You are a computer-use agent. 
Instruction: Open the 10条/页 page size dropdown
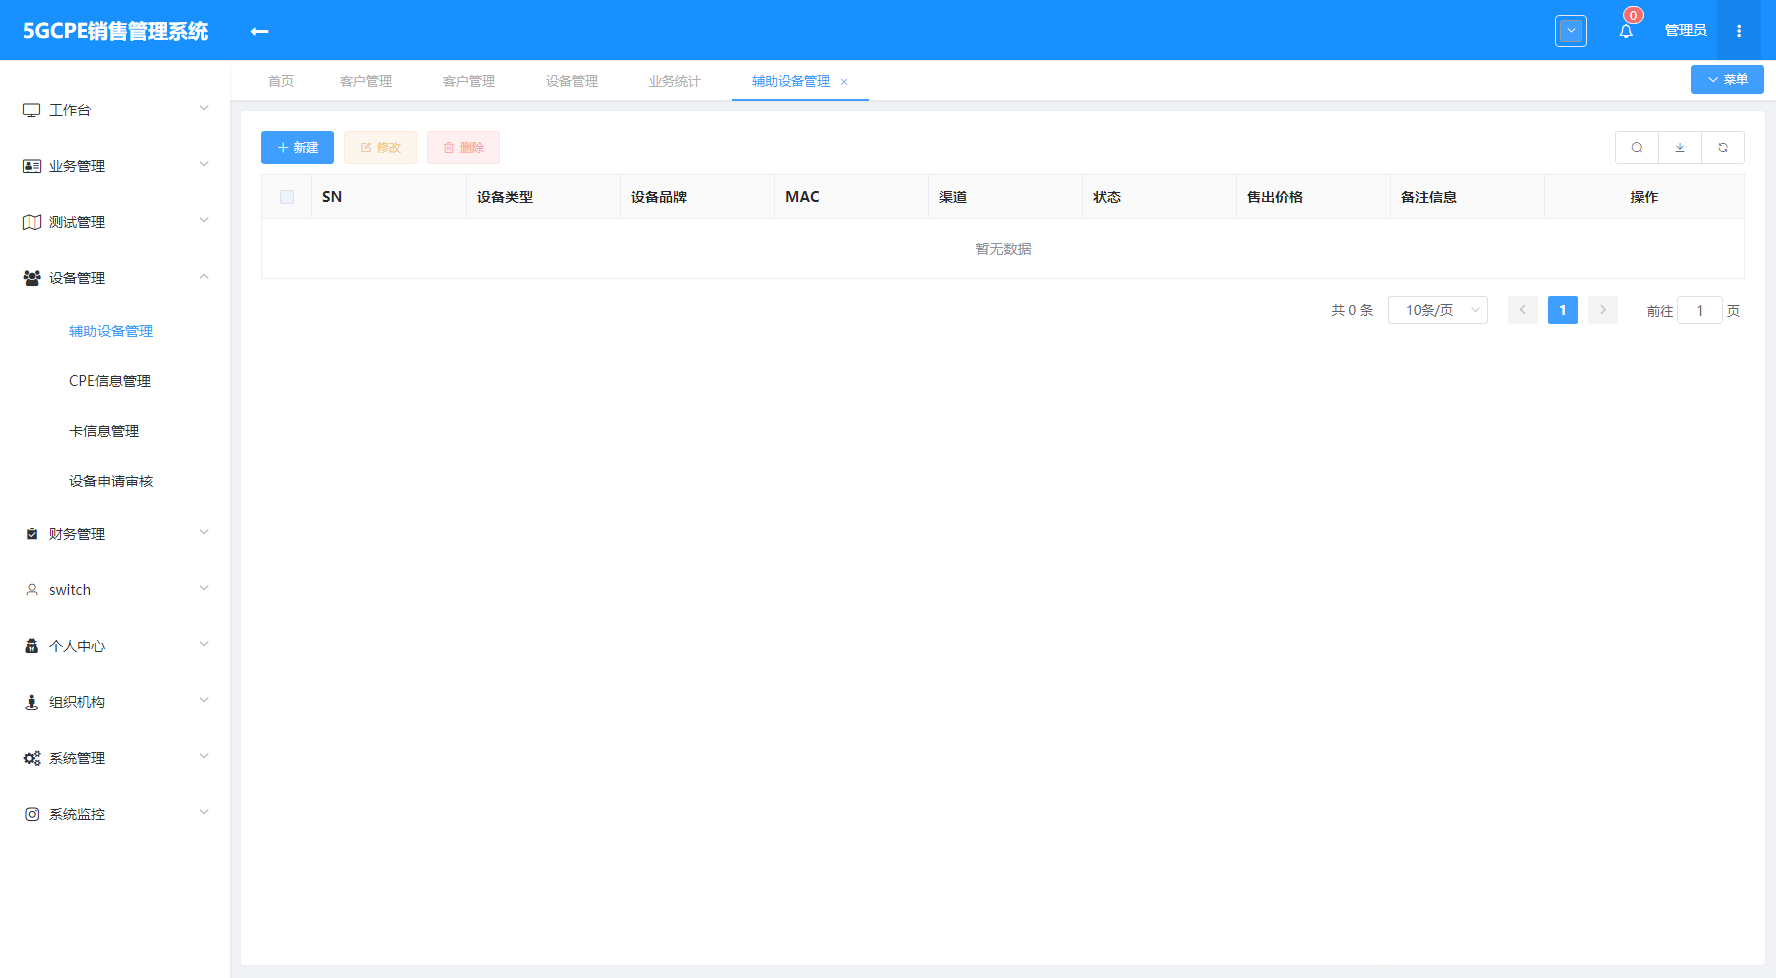click(x=1437, y=310)
